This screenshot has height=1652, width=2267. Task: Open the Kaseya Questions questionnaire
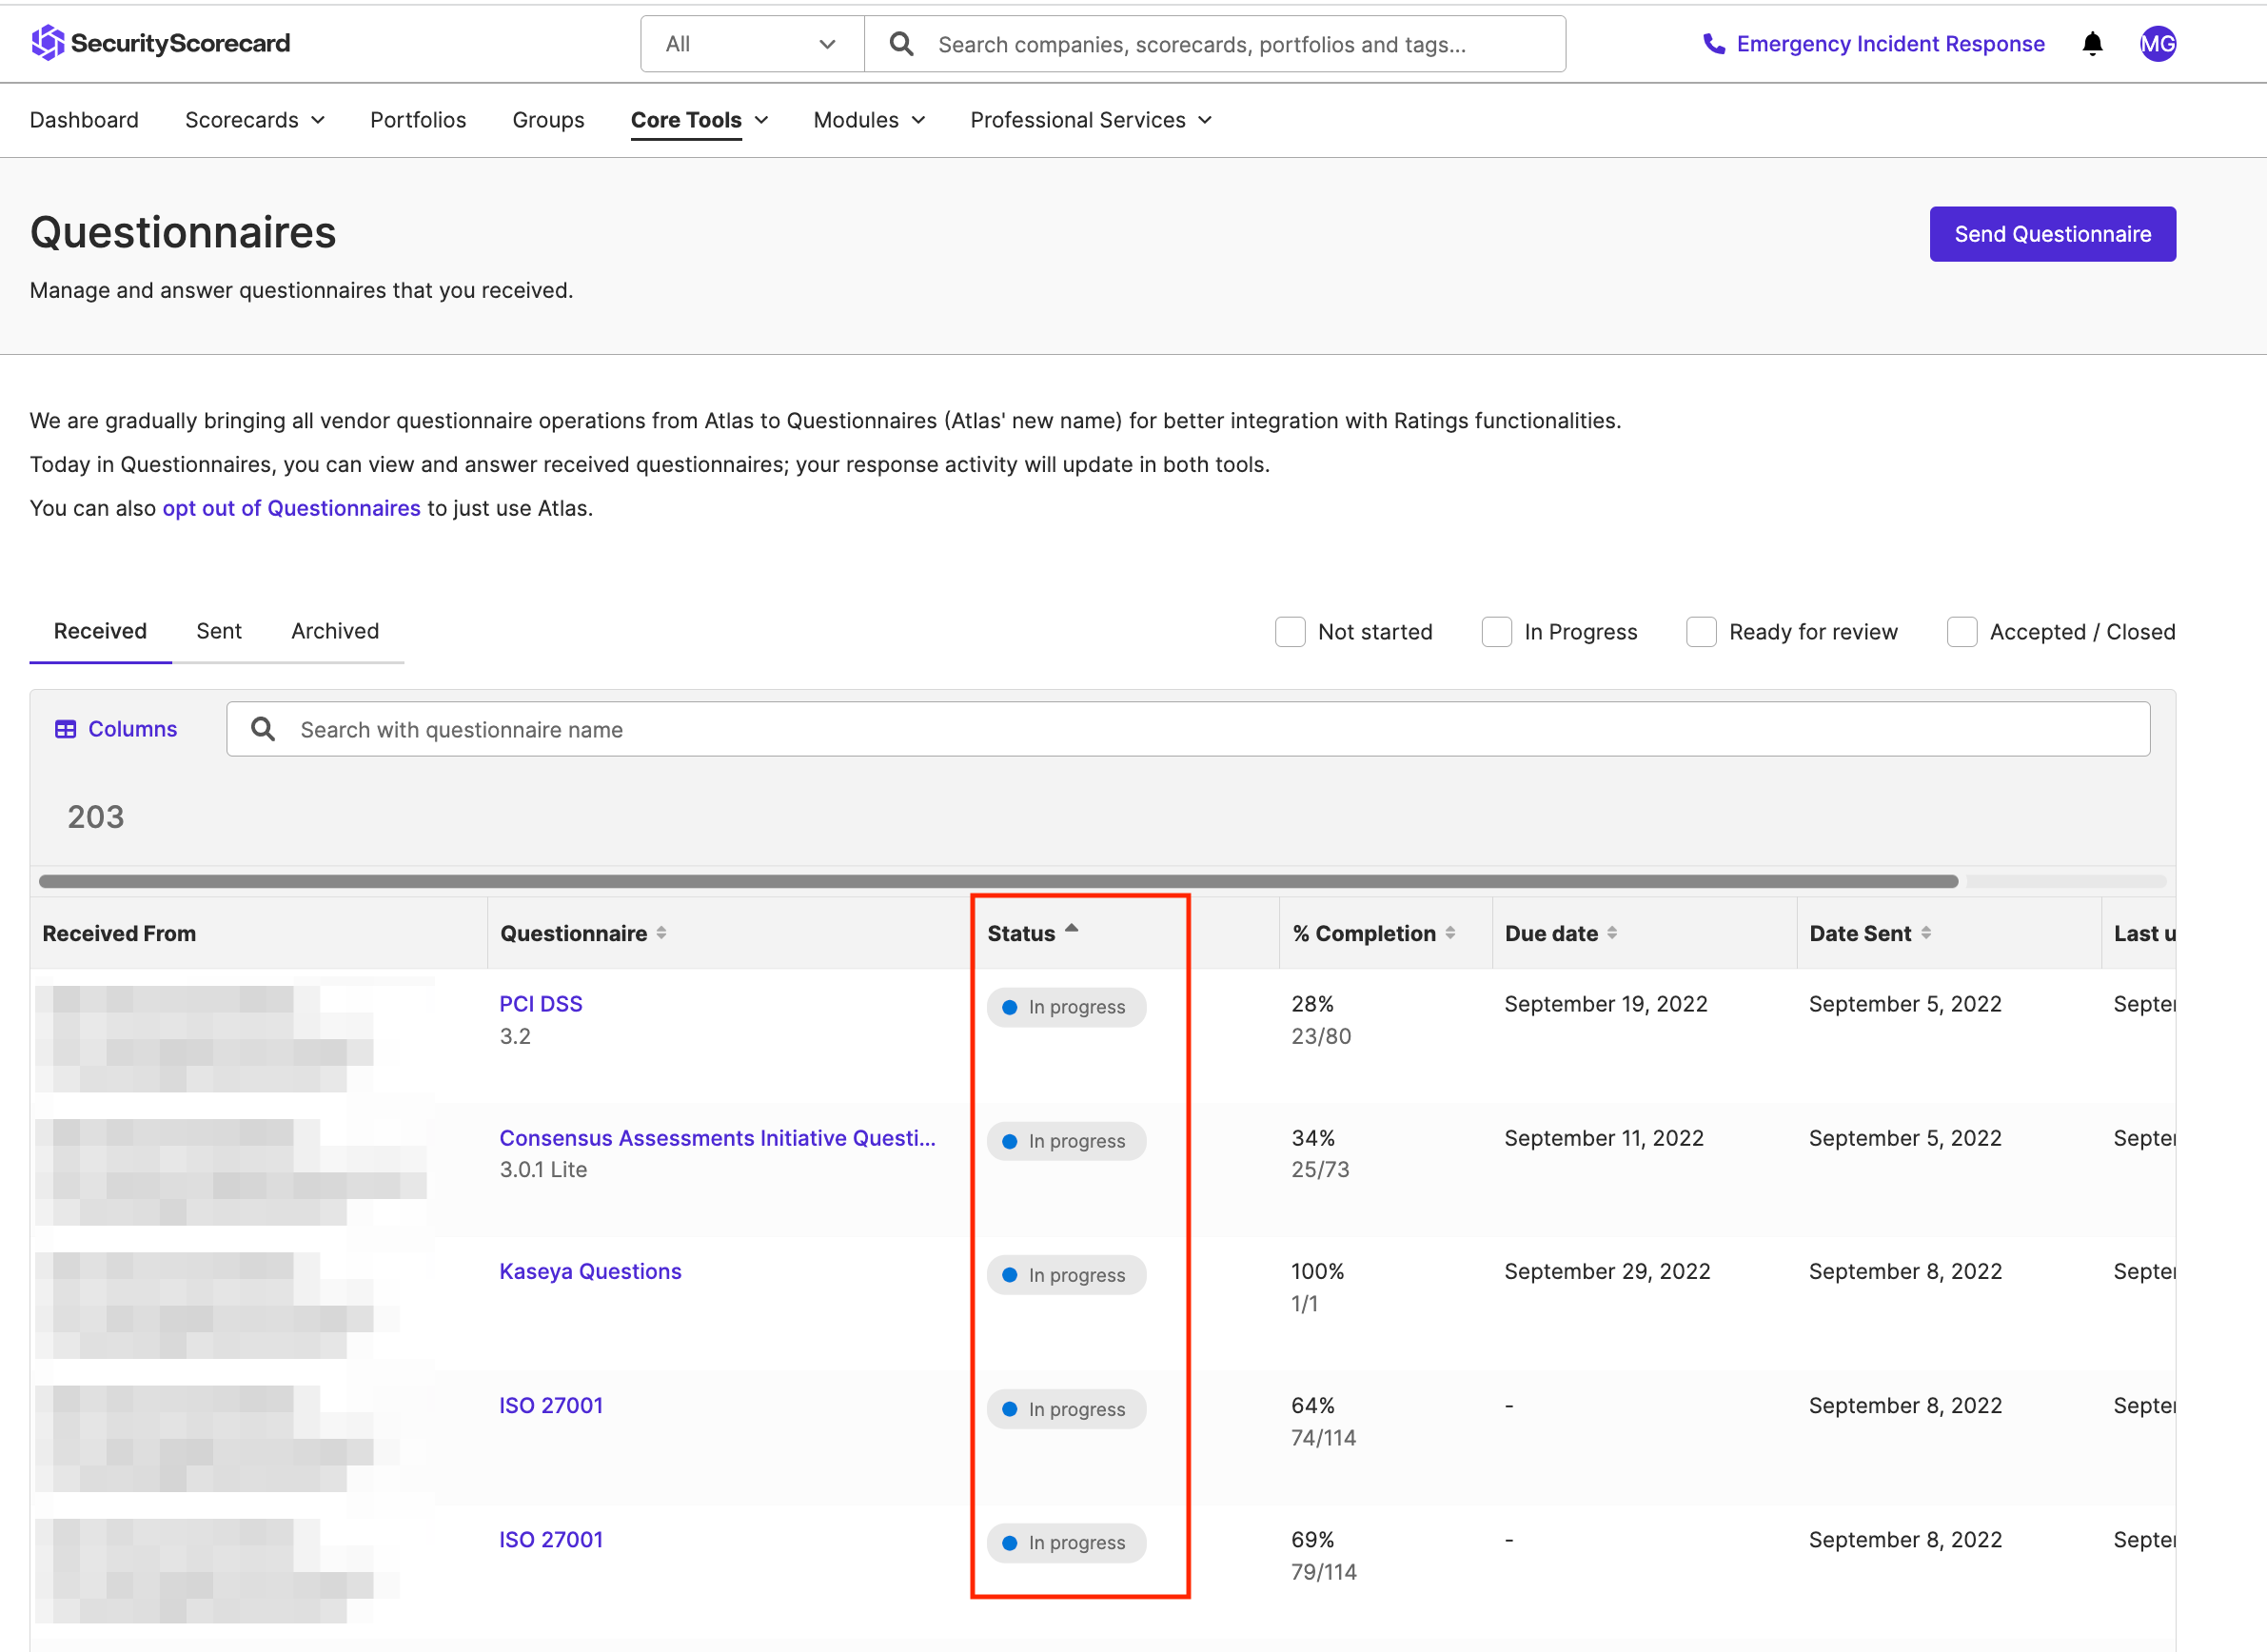[590, 1272]
